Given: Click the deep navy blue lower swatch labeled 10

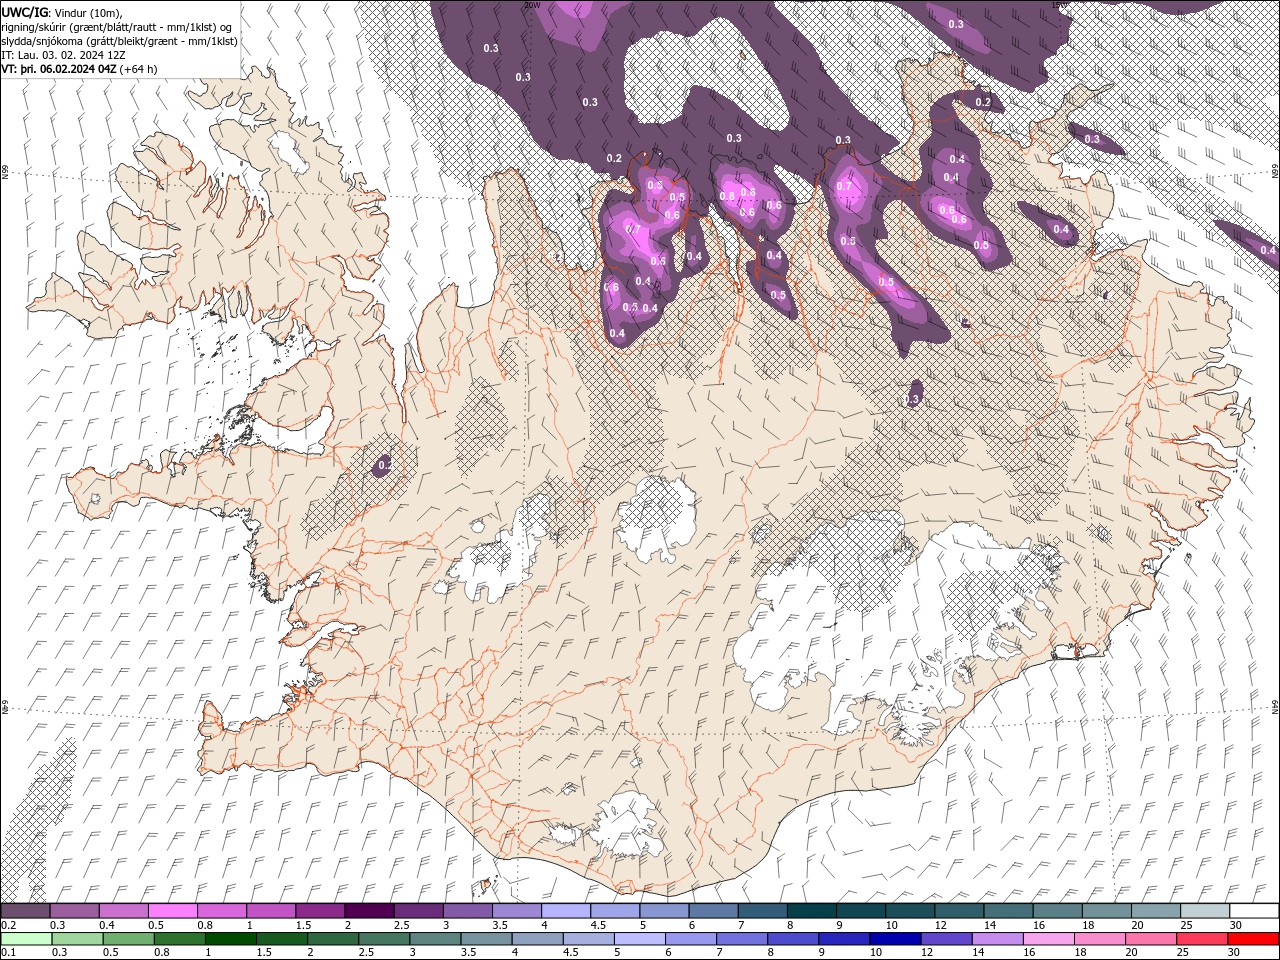Looking at the screenshot, I should pyautogui.click(x=896, y=939).
